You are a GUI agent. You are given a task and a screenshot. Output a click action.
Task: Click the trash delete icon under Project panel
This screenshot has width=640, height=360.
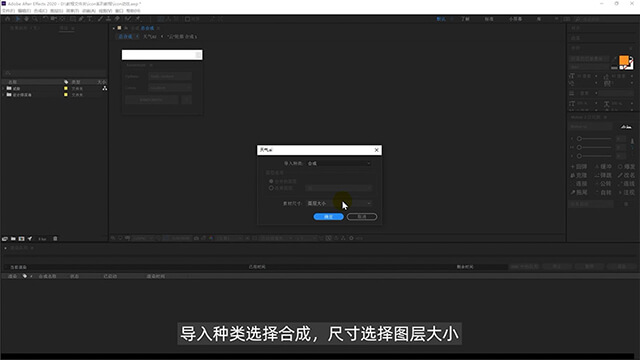pyautogui.click(x=55, y=238)
